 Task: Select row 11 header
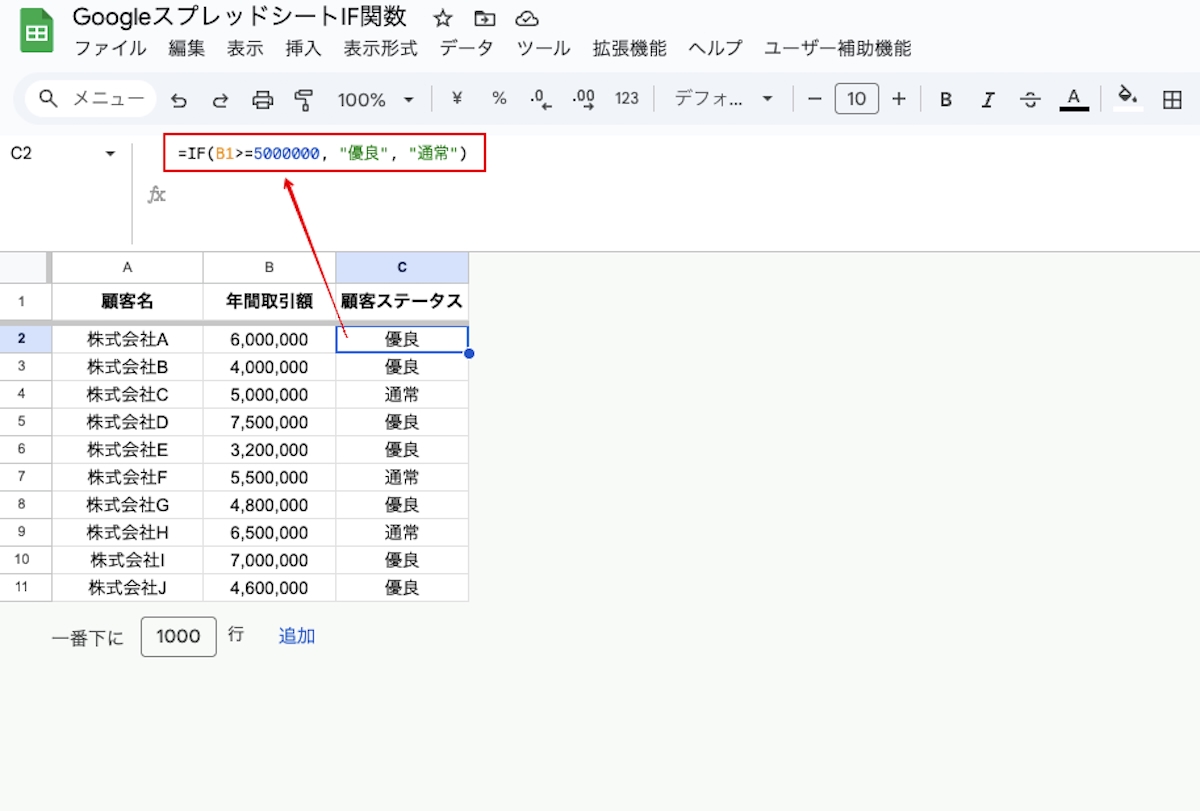pyautogui.click(x=22, y=588)
